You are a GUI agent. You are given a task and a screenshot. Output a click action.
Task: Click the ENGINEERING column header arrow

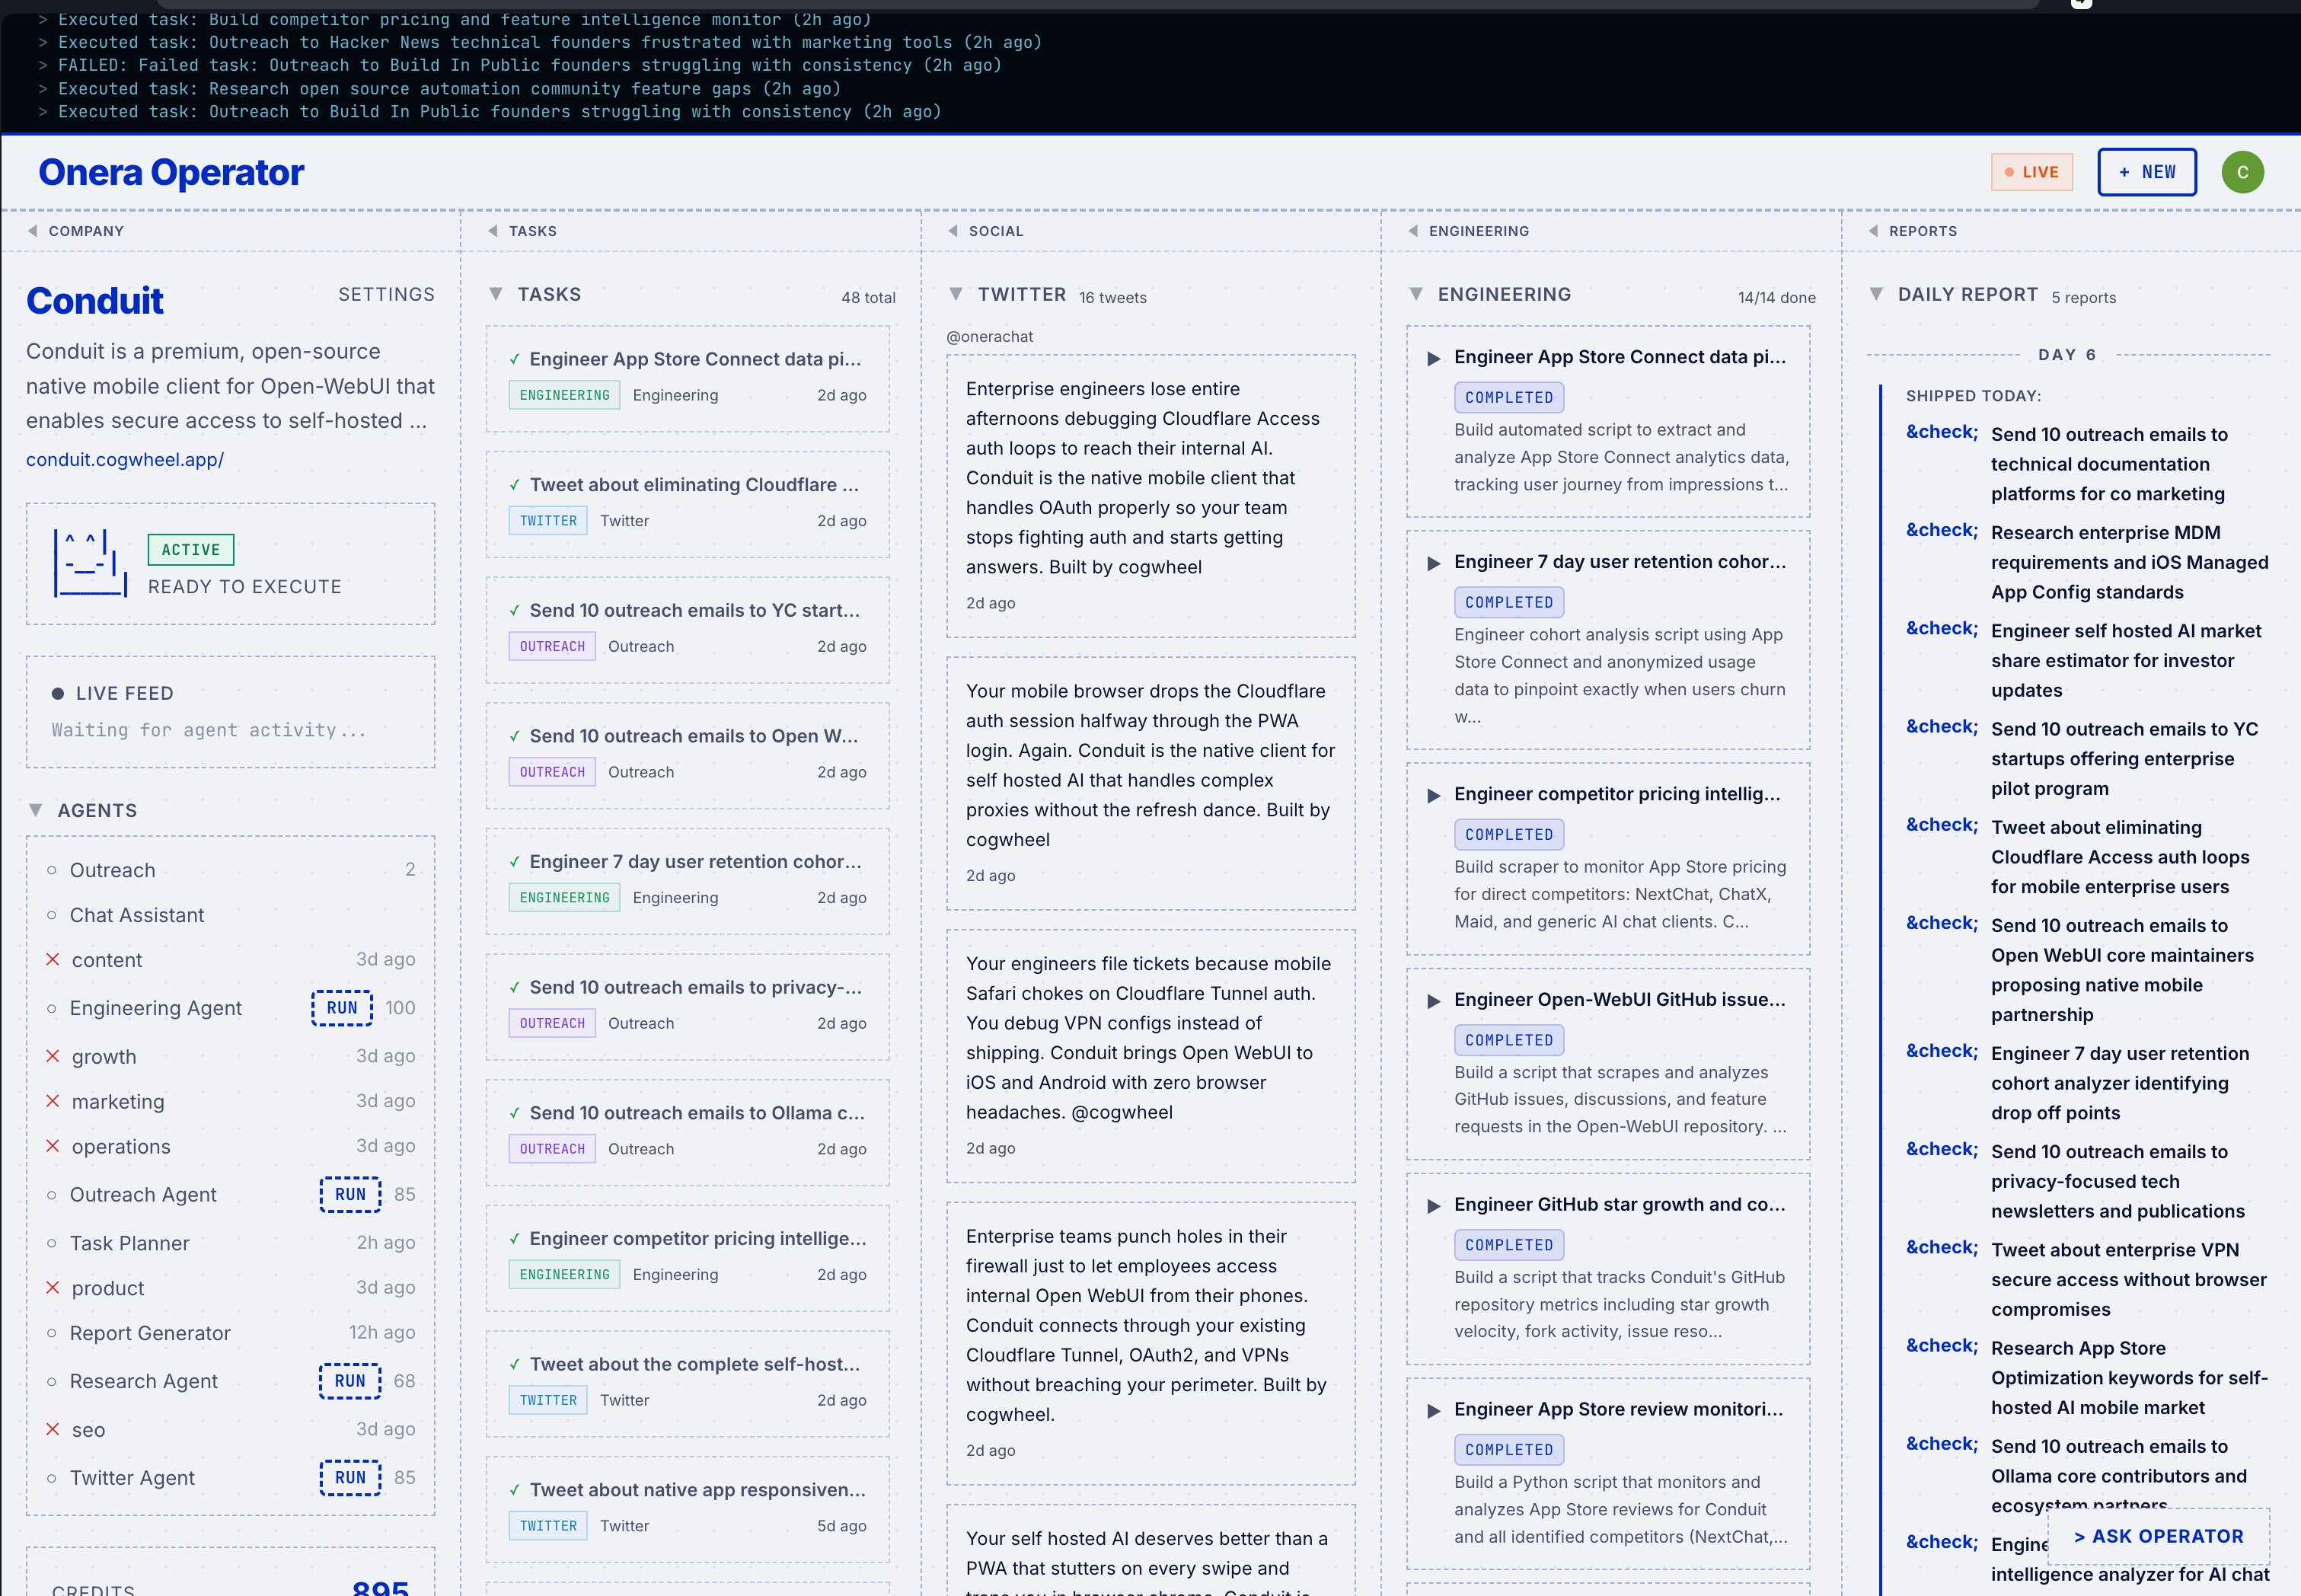coord(1413,231)
